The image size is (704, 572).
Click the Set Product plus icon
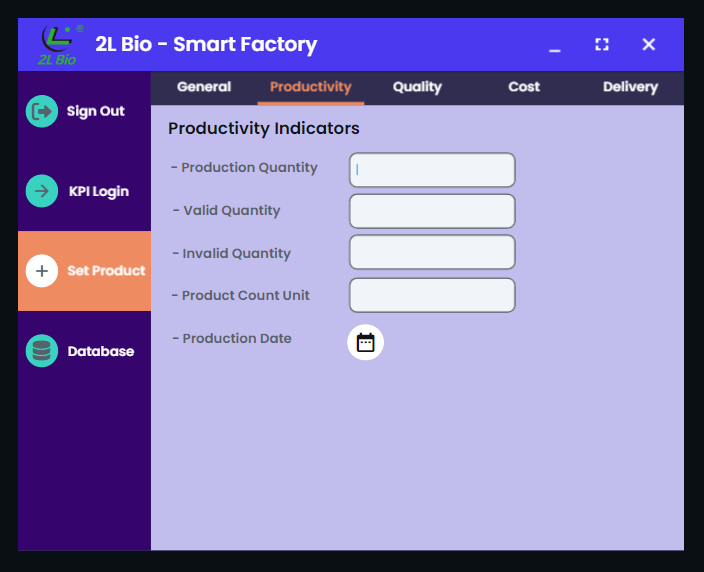click(42, 271)
